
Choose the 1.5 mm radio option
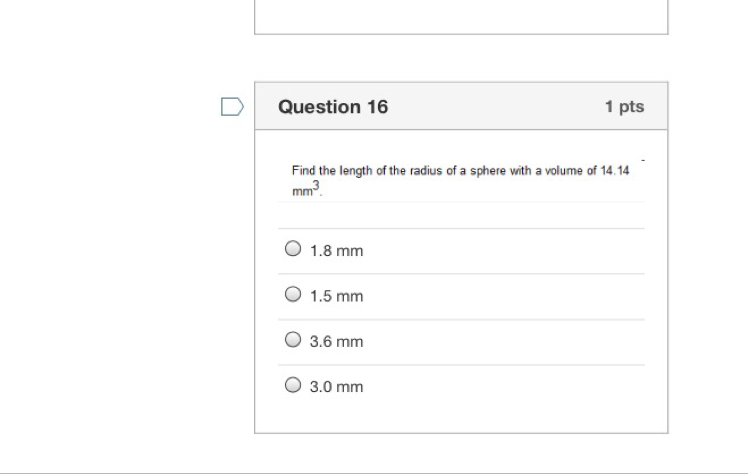(293, 295)
